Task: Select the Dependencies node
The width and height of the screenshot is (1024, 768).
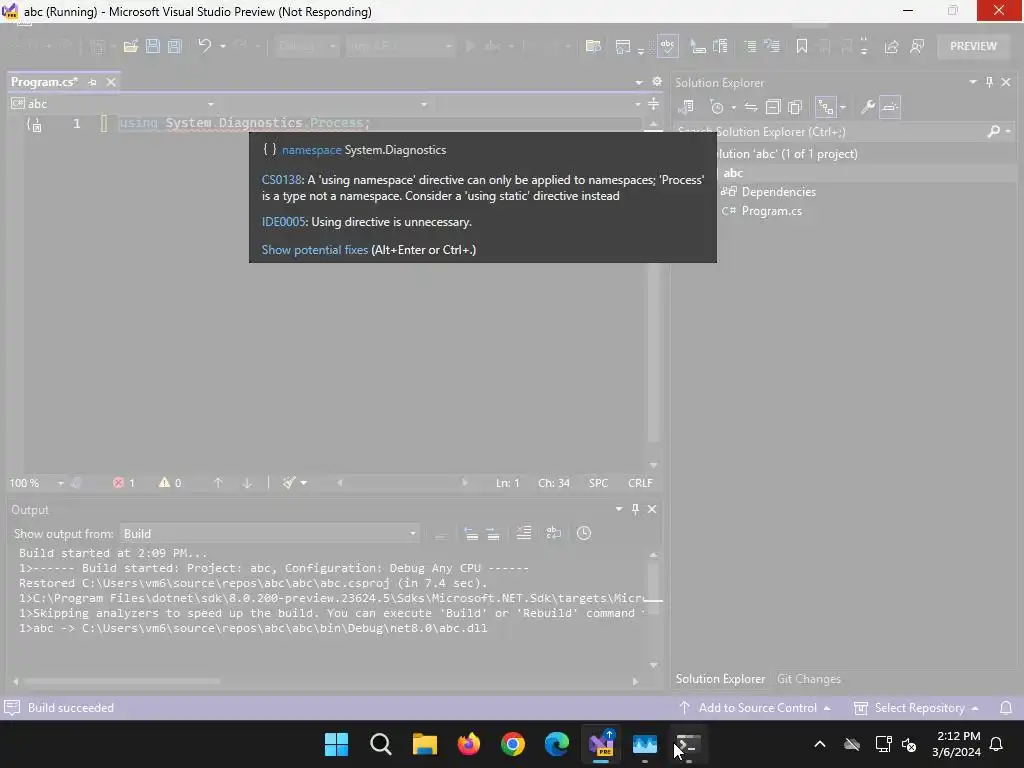Action: pyautogui.click(x=778, y=192)
